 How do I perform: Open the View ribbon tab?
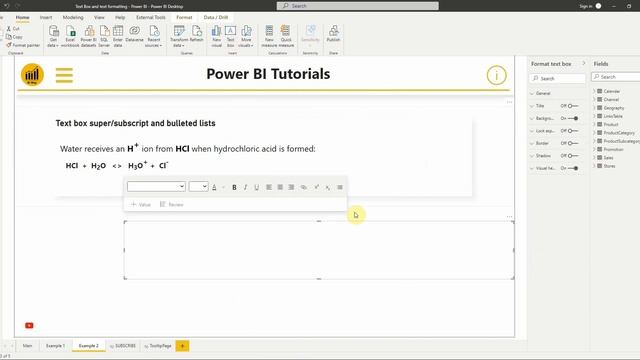click(99, 18)
